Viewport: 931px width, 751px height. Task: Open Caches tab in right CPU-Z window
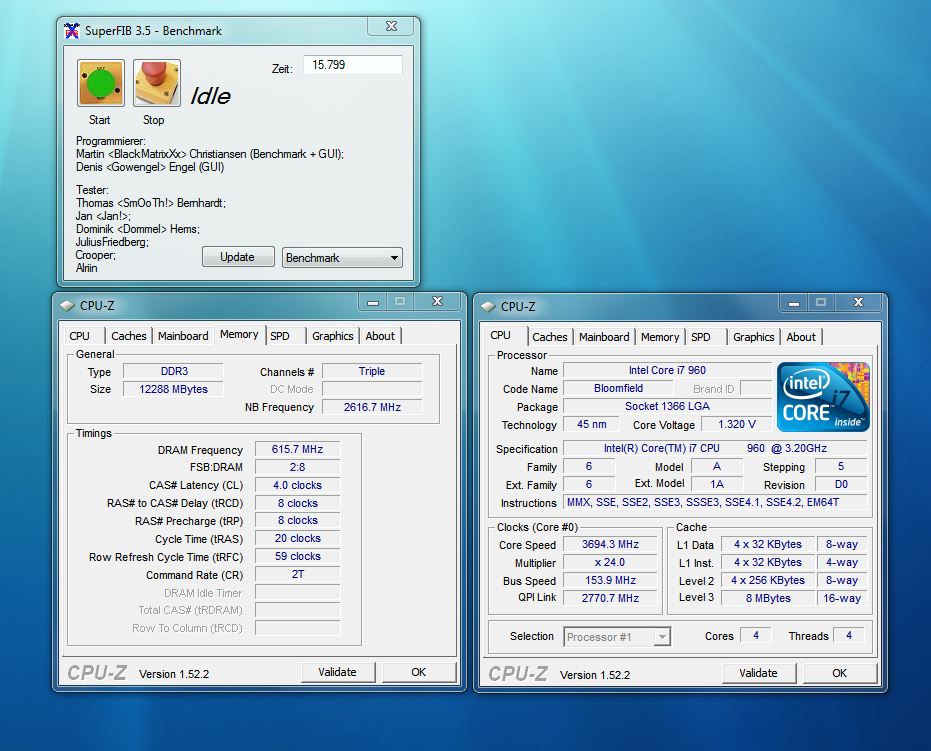point(549,337)
